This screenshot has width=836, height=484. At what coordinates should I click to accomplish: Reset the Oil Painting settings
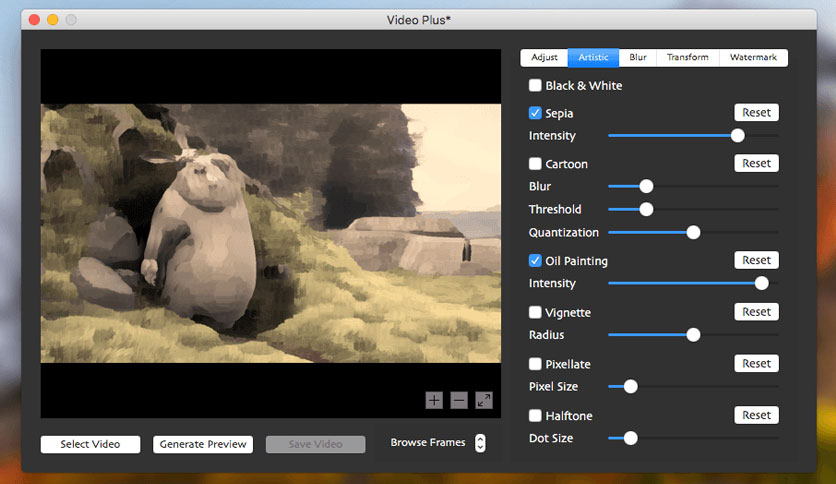(x=757, y=260)
